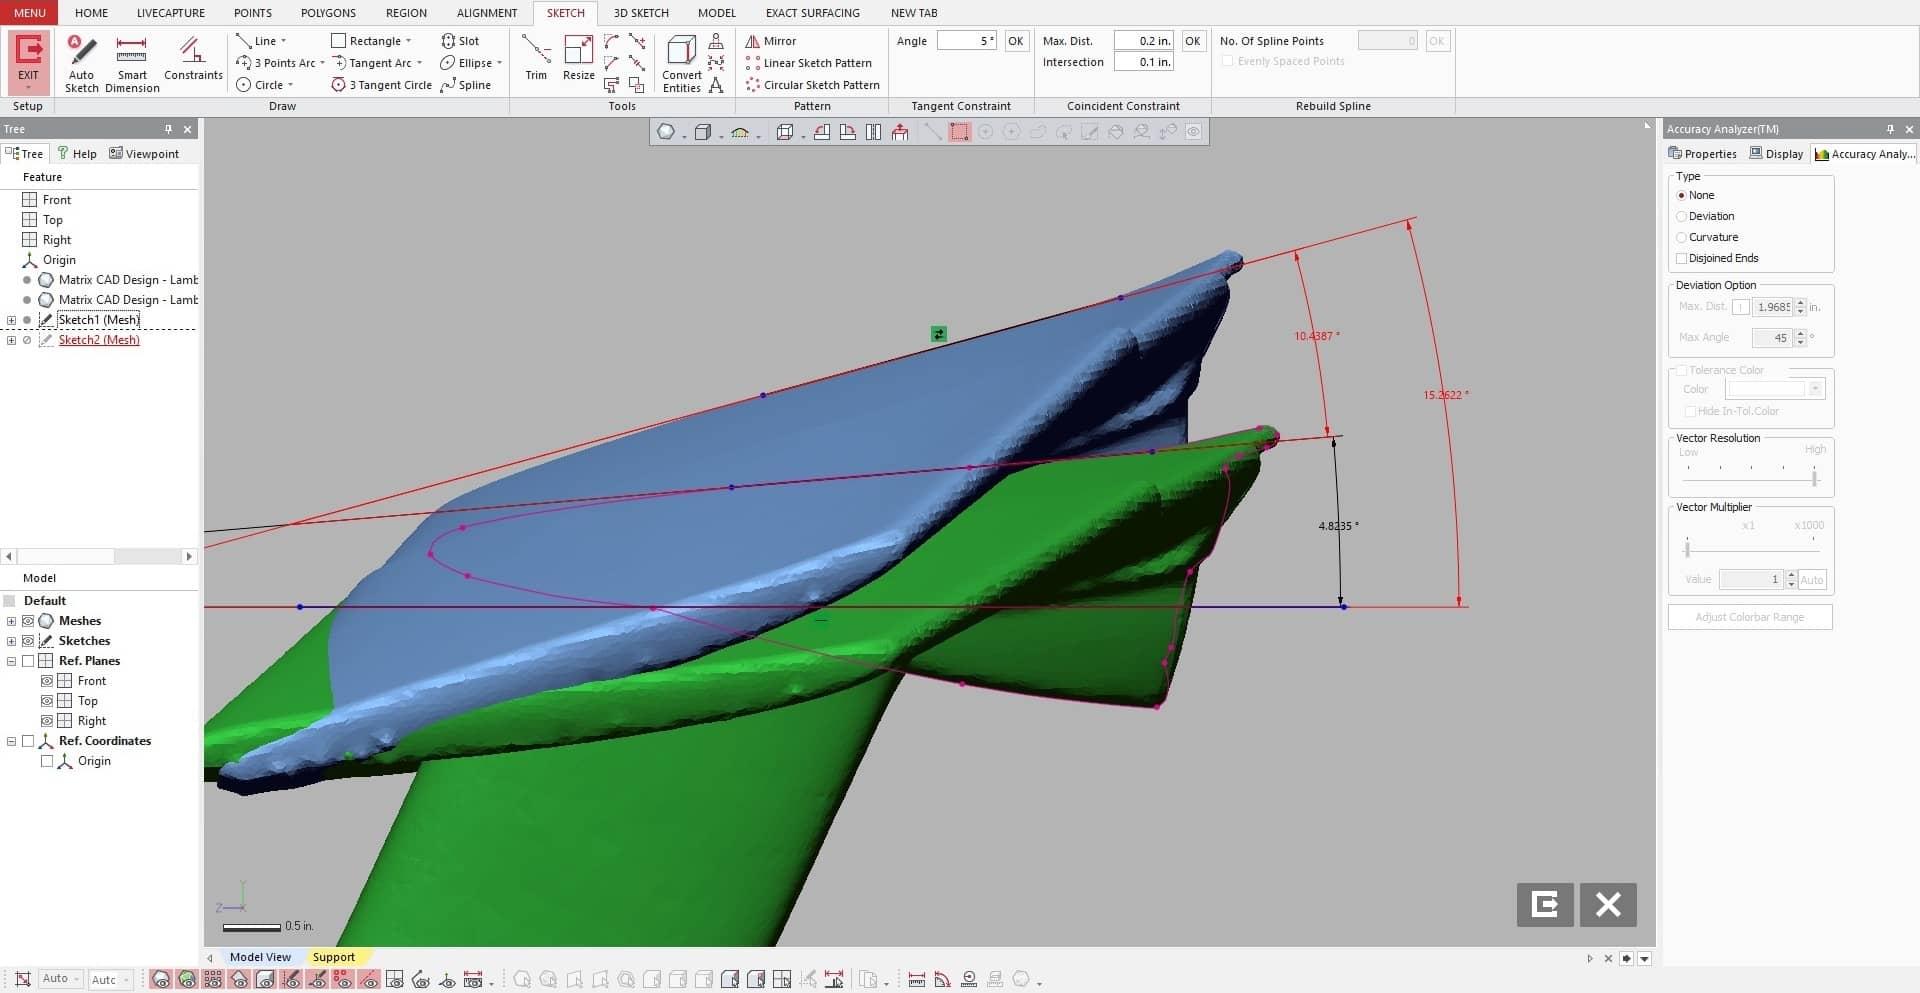Switch to the EXACT SURFACING ribbon tab
Viewport: 1920px width, 993px height.
(812, 13)
